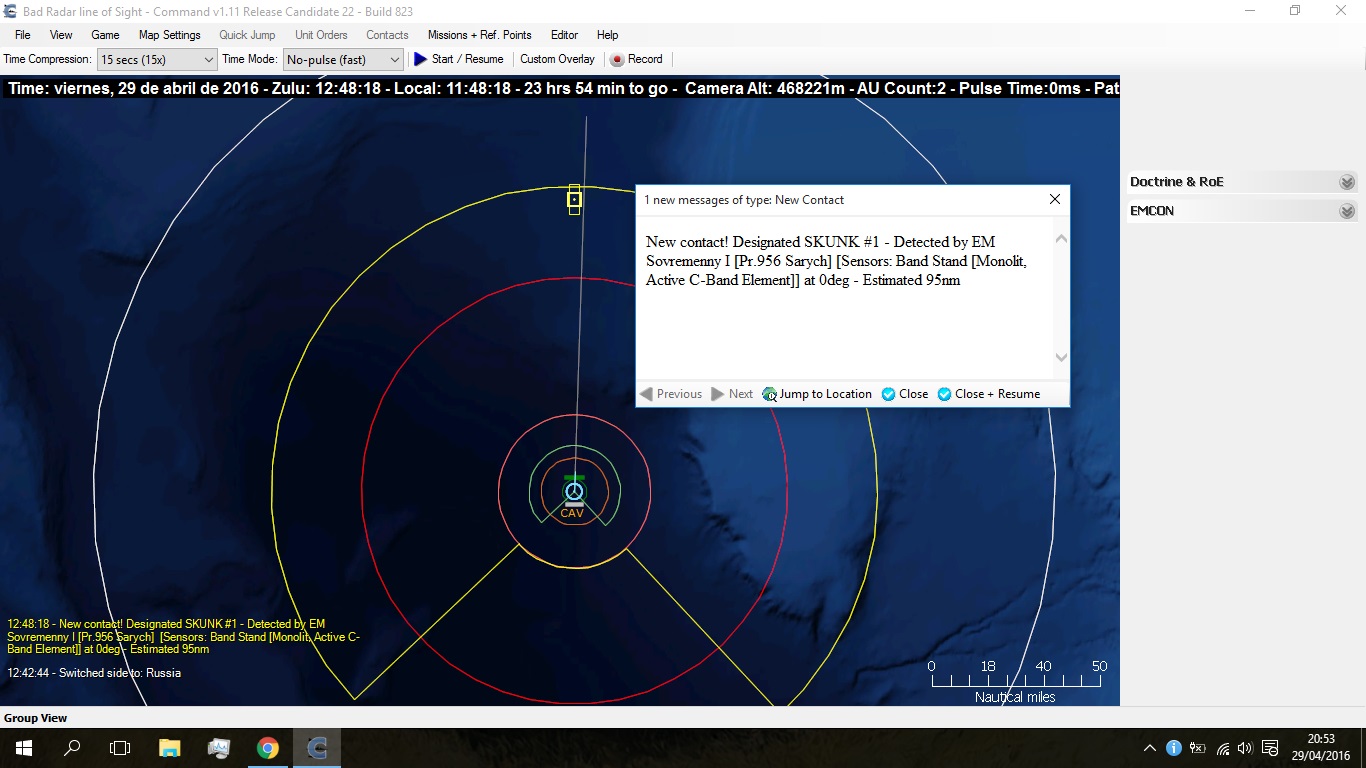Close the New Contact message popup with X

1054,199
